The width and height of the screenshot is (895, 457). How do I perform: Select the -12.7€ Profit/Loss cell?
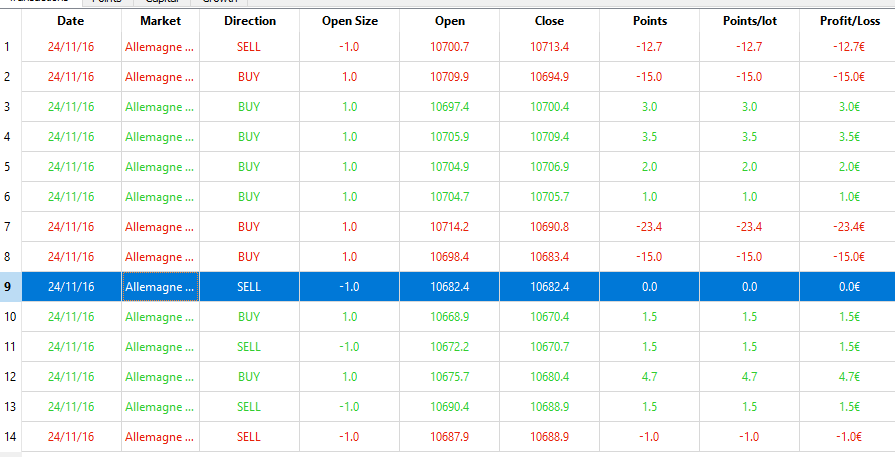pyautogui.click(x=848, y=47)
